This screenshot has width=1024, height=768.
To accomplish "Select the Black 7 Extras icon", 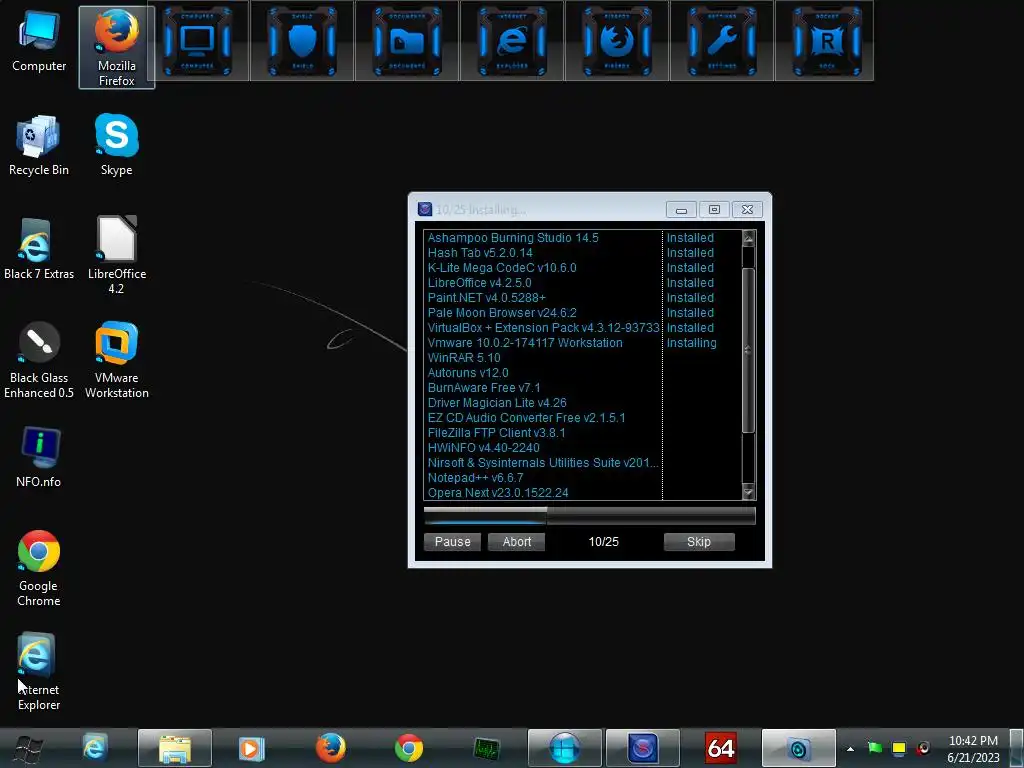I will (x=39, y=249).
